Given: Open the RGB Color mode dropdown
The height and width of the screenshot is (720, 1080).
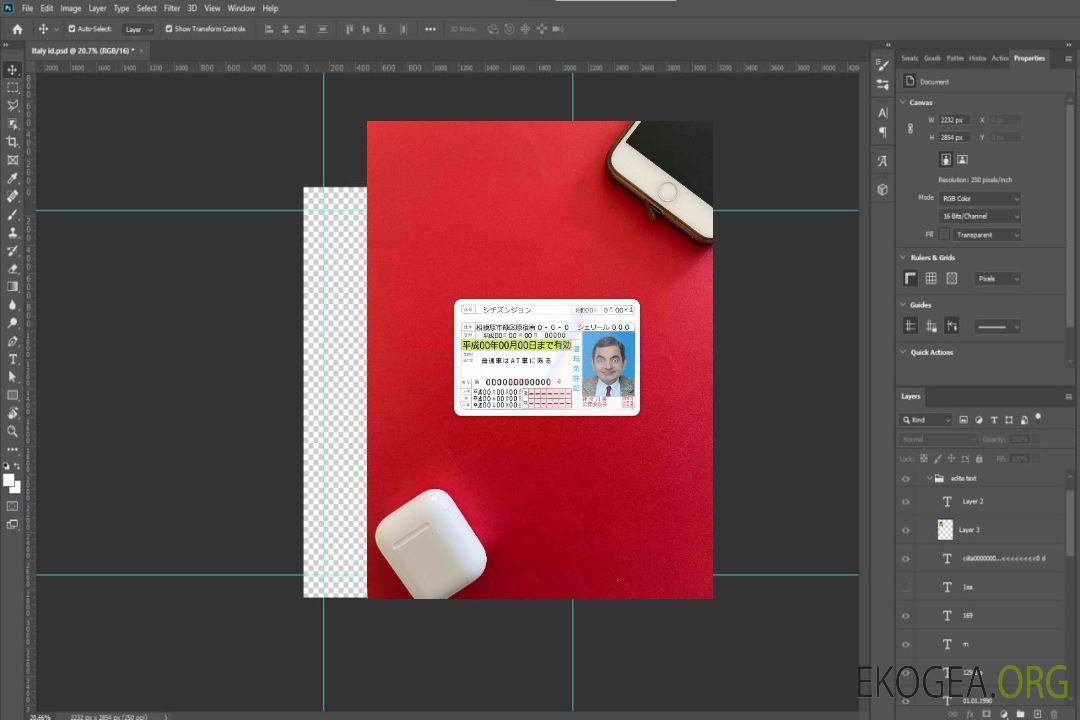Looking at the screenshot, I should 980,199.
